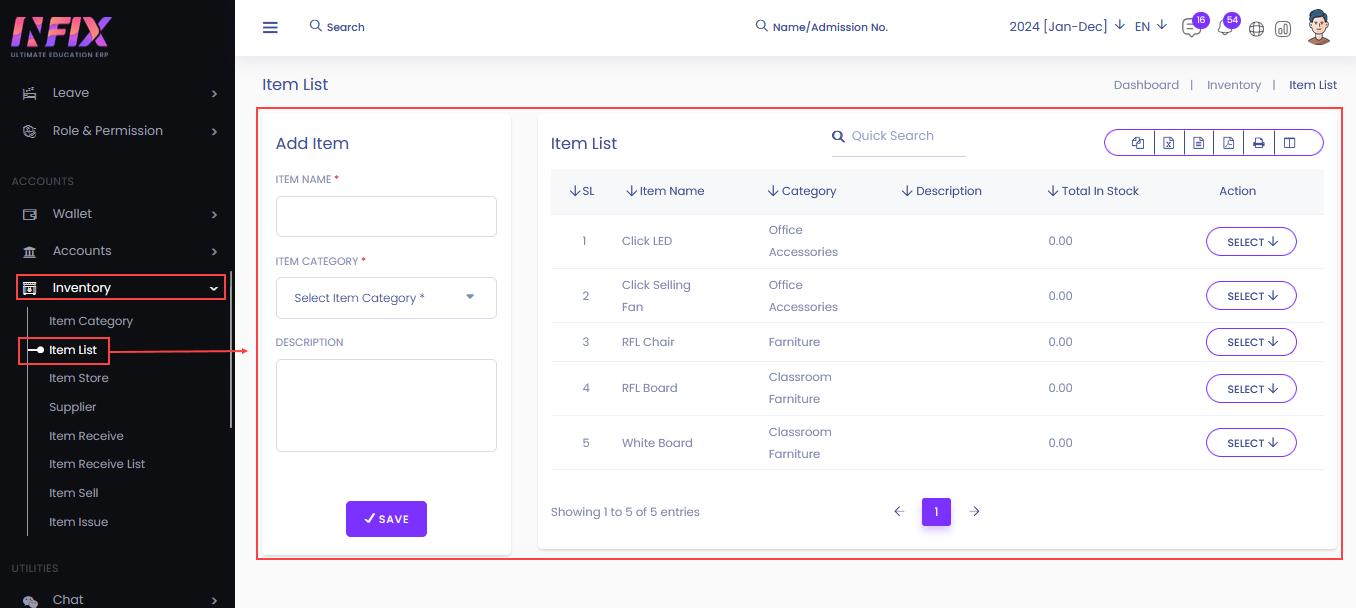This screenshot has height=608, width=1356.
Task: Open Item Sell submenu item
Action: pos(74,493)
